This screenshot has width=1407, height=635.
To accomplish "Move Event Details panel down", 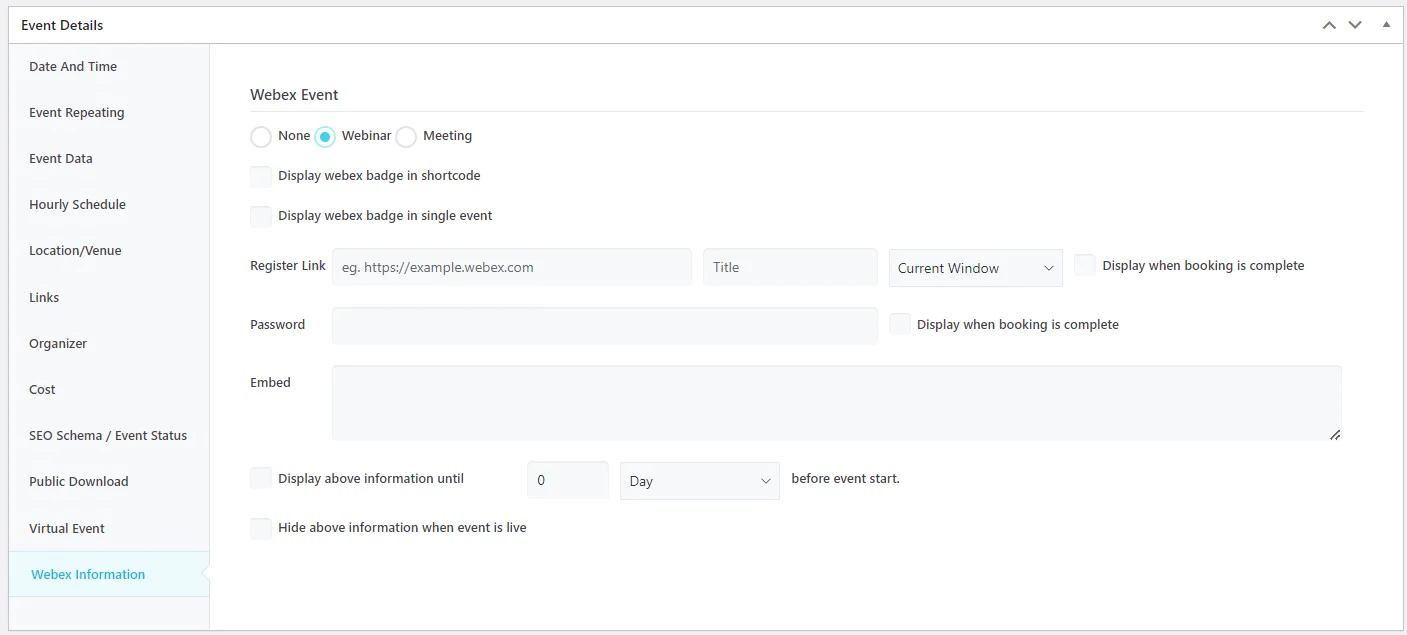I will pos(1355,25).
